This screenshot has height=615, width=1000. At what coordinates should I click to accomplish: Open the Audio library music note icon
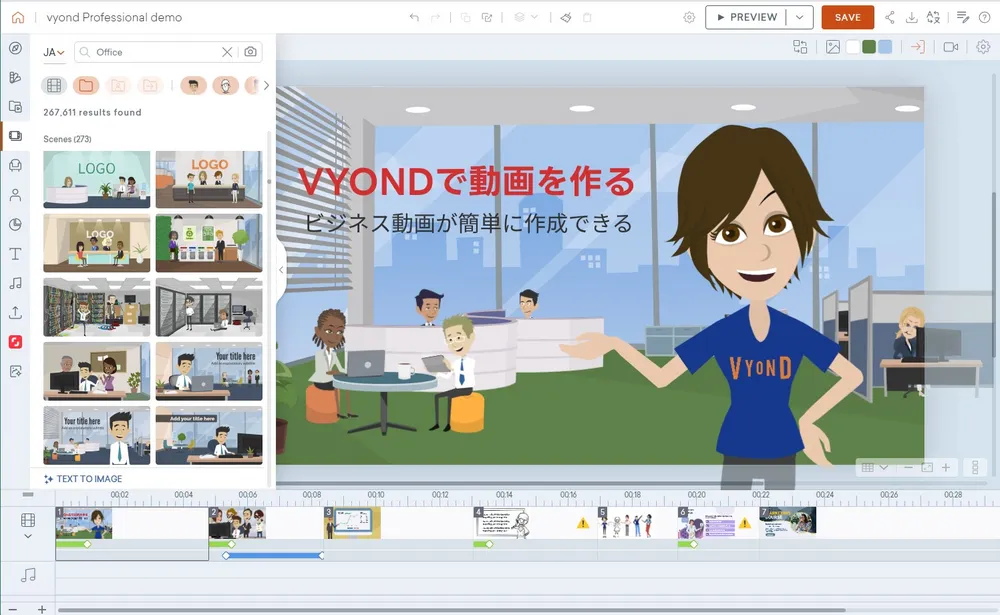point(15,283)
